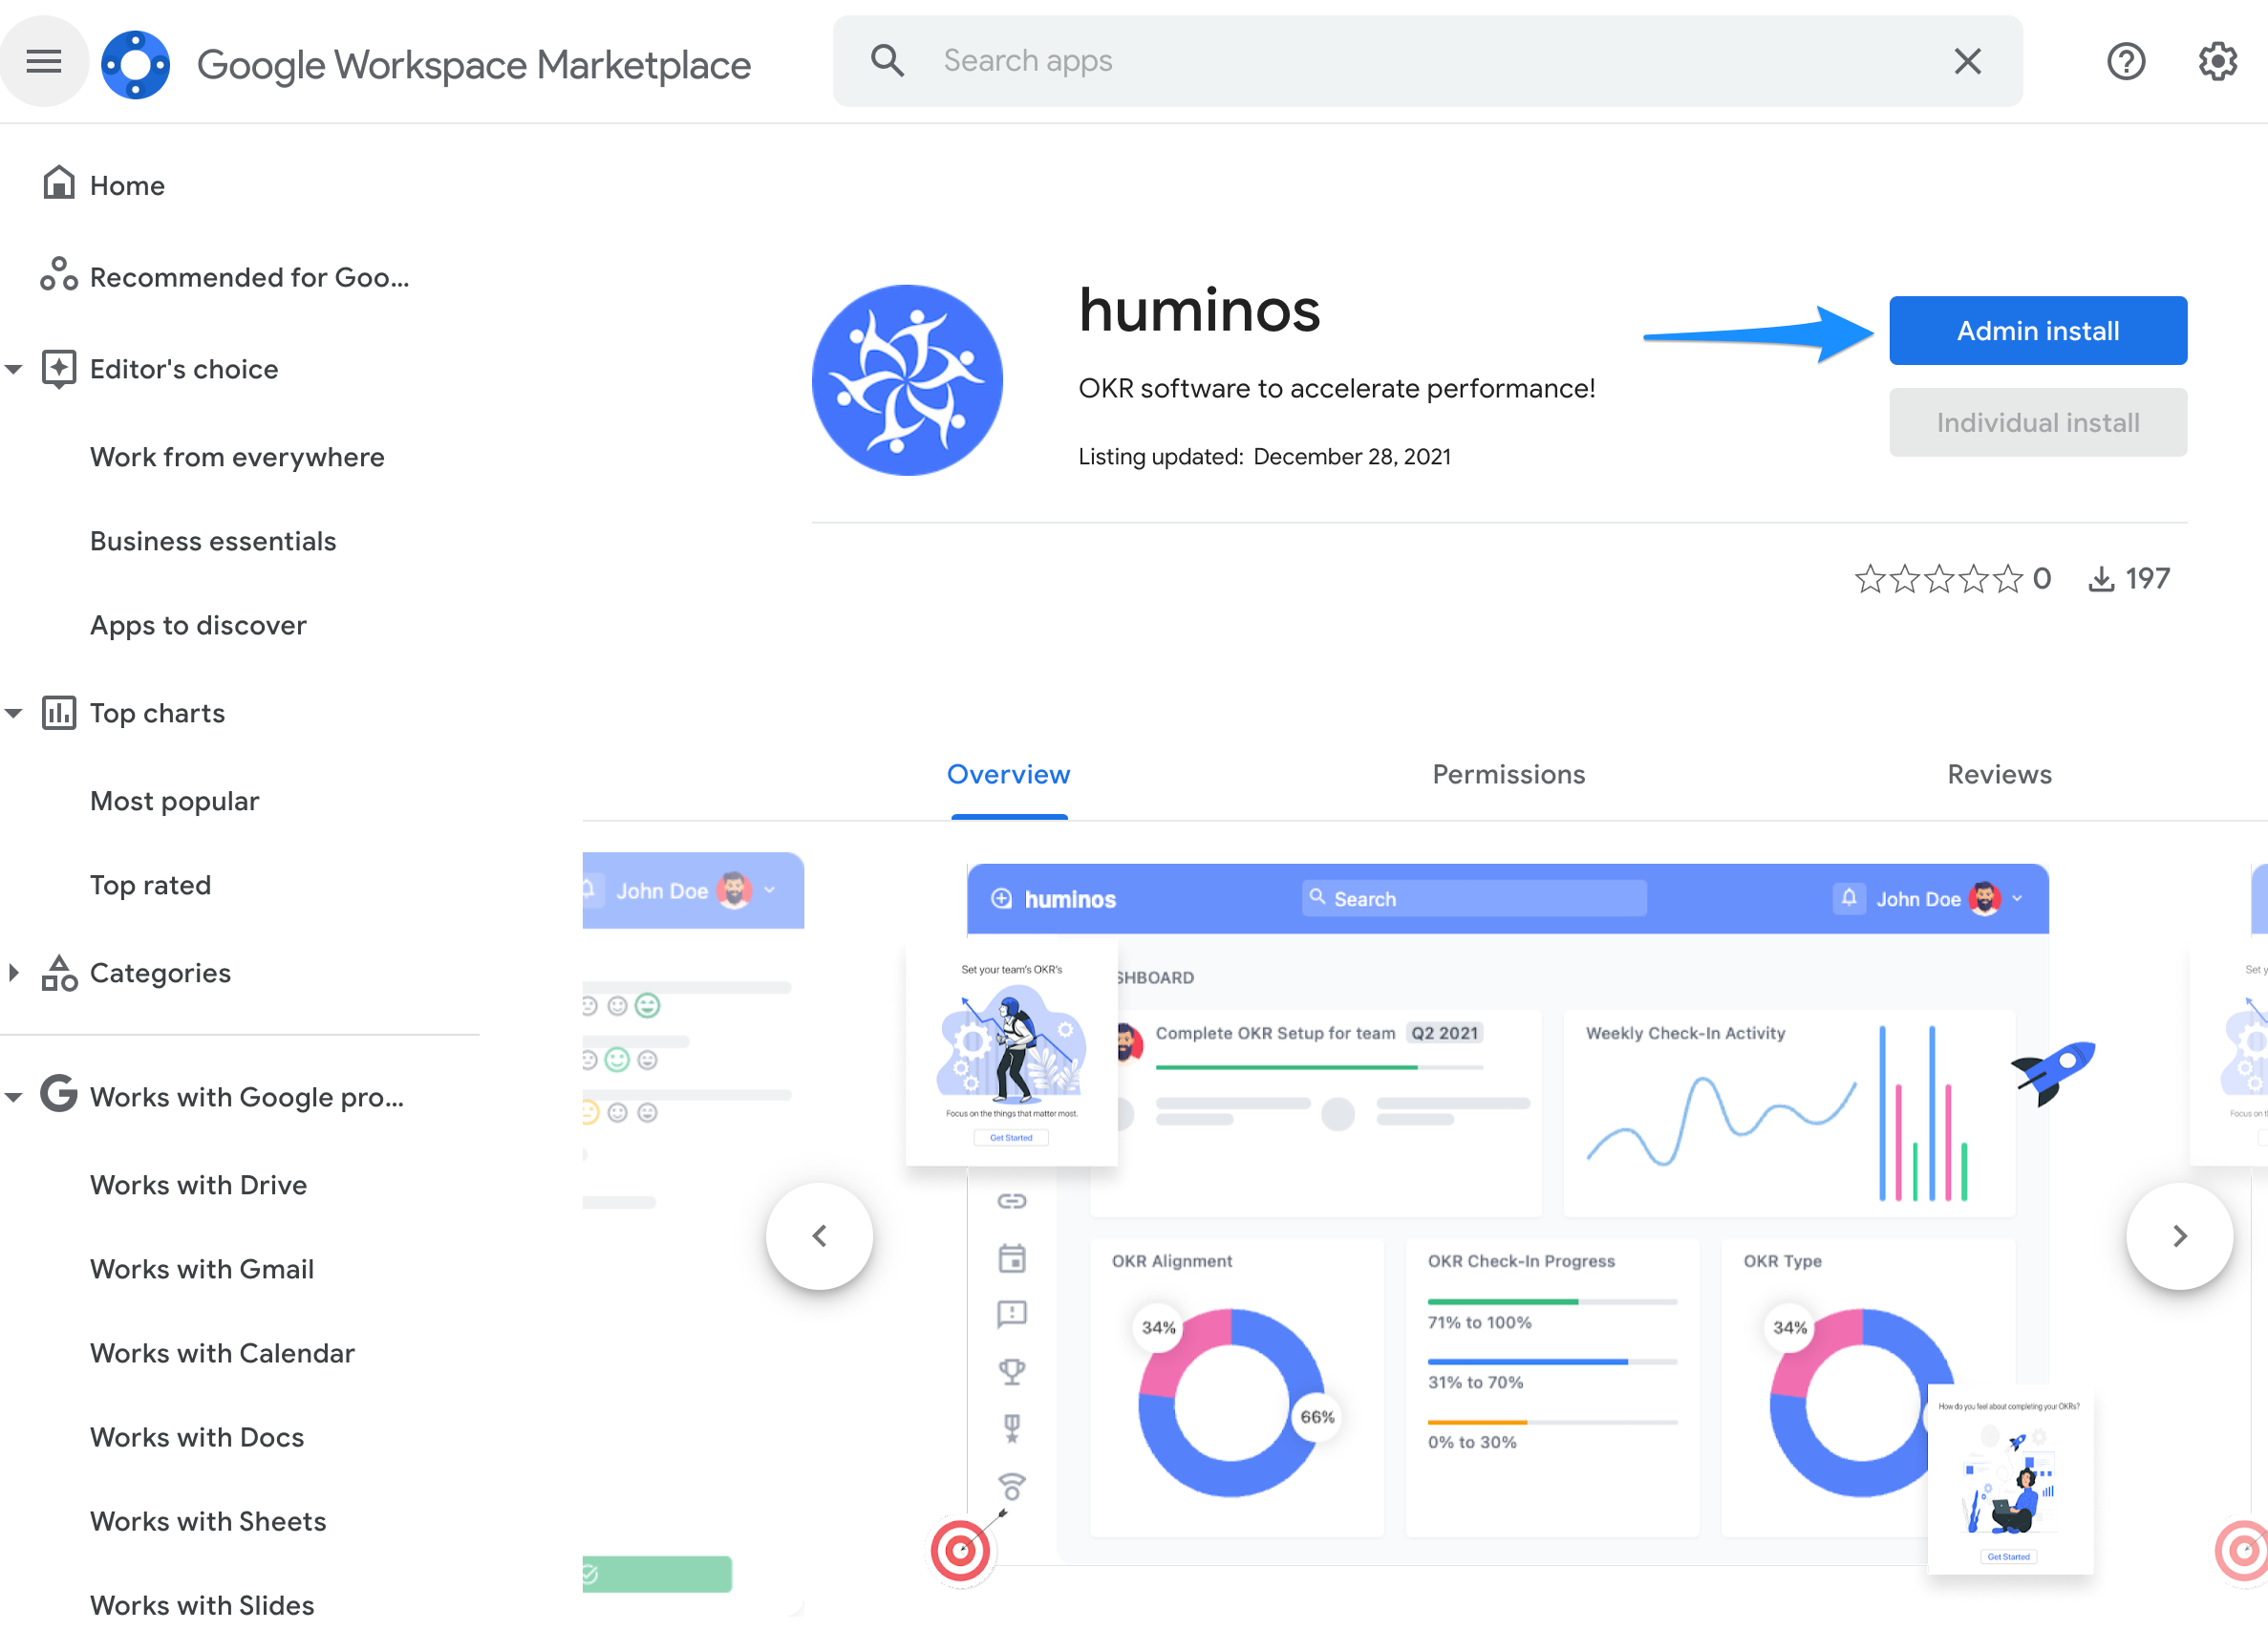Collapse the Editor's choice section arrow

(x=14, y=369)
